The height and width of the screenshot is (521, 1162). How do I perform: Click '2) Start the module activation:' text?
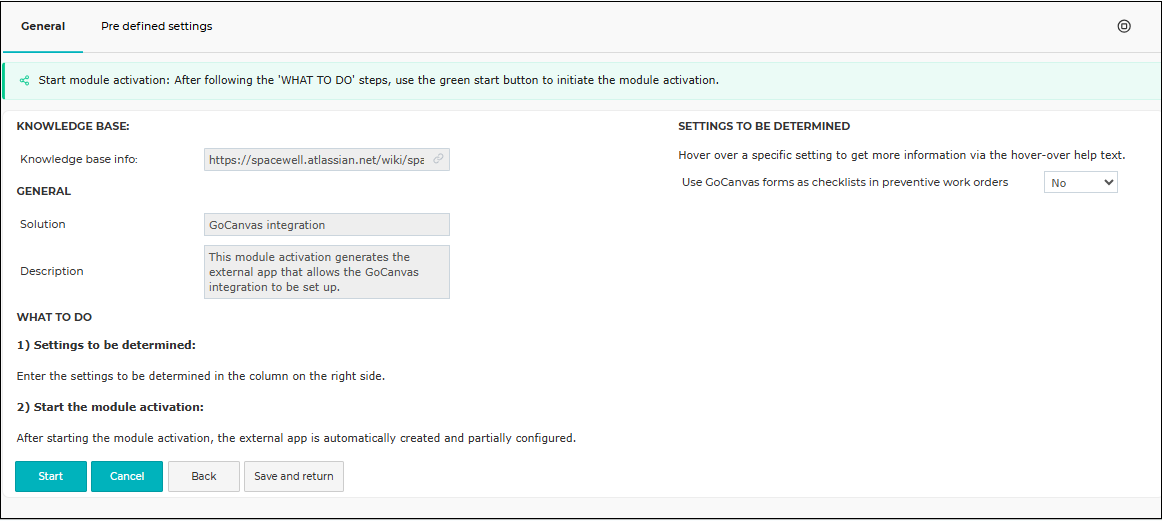pyautogui.click(x=110, y=407)
